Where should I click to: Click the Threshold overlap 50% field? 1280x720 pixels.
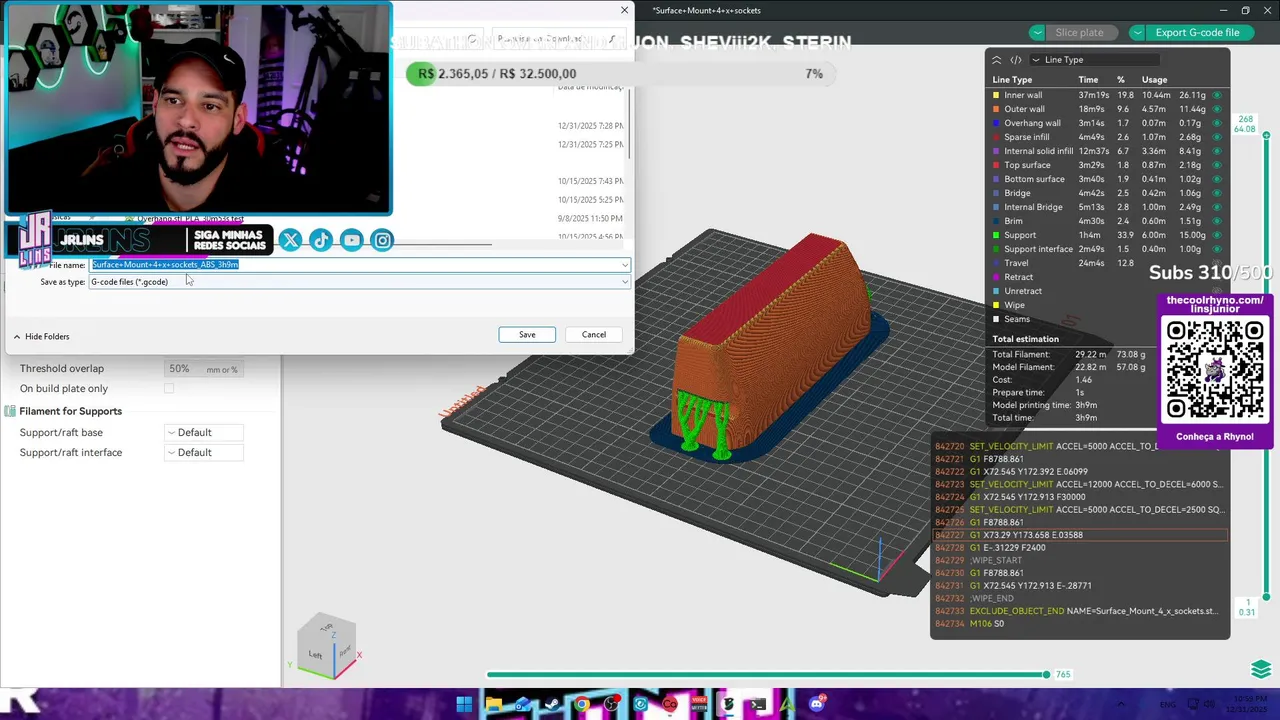[204, 369]
